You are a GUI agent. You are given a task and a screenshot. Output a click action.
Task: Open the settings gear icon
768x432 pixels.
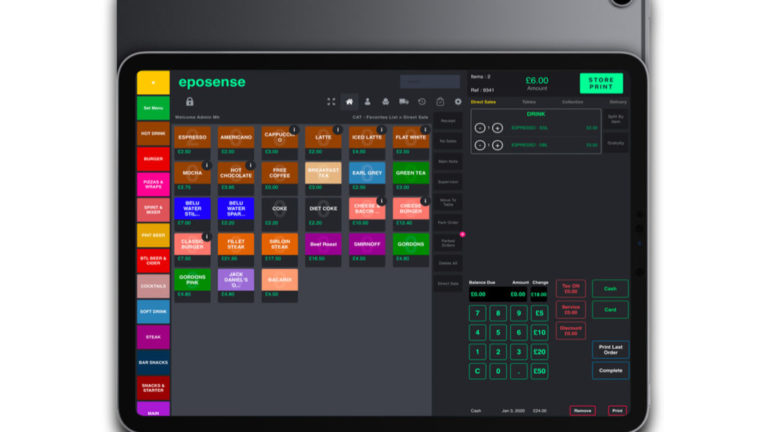click(458, 102)
